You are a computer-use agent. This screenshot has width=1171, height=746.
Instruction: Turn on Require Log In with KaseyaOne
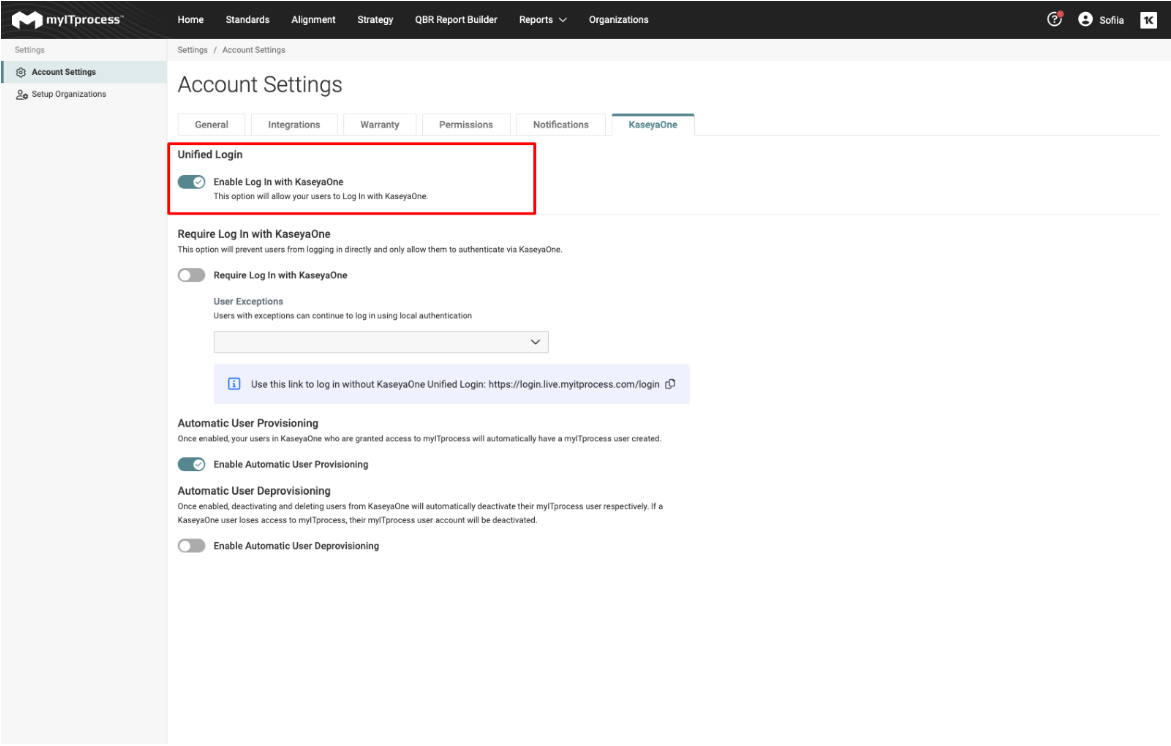(x=191, y=275)
